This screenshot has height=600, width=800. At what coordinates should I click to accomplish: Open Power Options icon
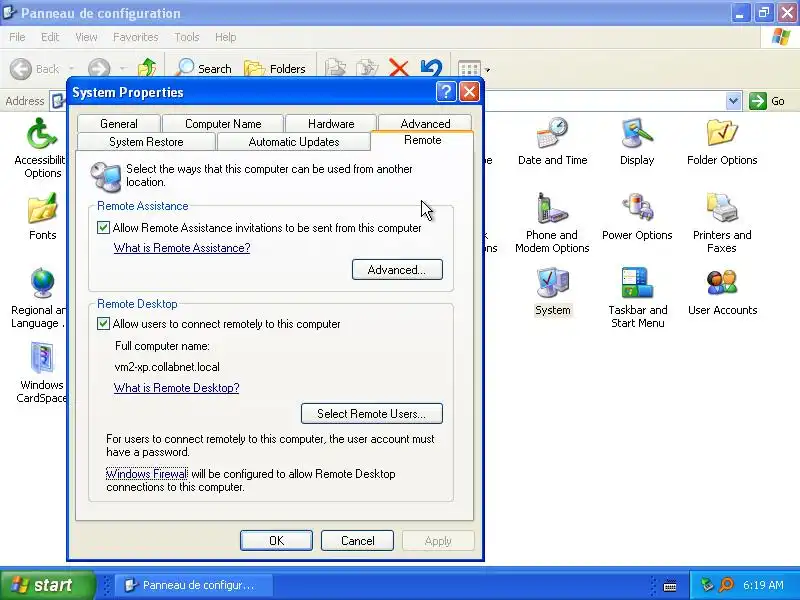tap(637, 216)
